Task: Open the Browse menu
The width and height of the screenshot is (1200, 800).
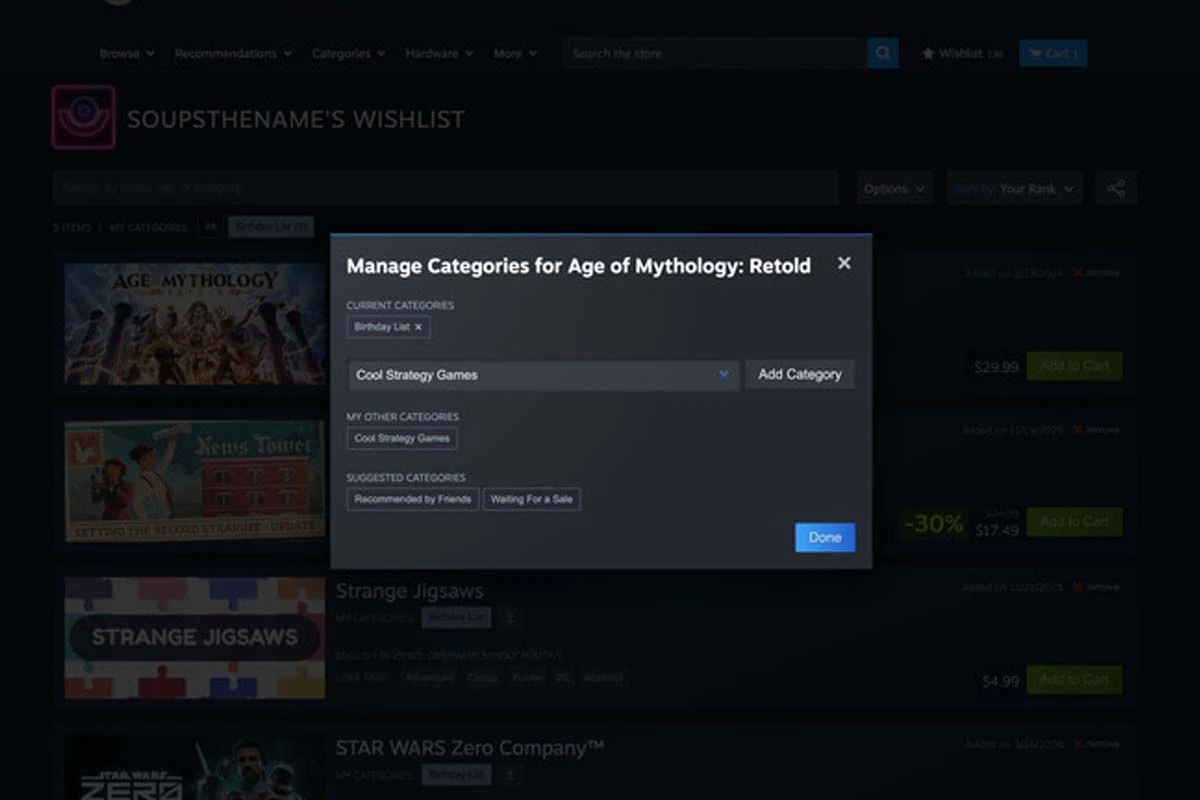Action: (x=126, y=53)
